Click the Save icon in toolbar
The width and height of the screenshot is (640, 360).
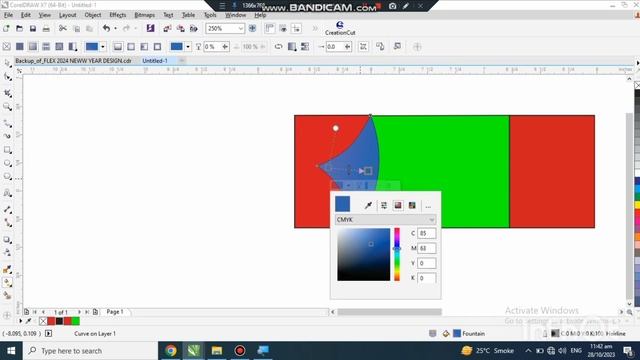33,29
